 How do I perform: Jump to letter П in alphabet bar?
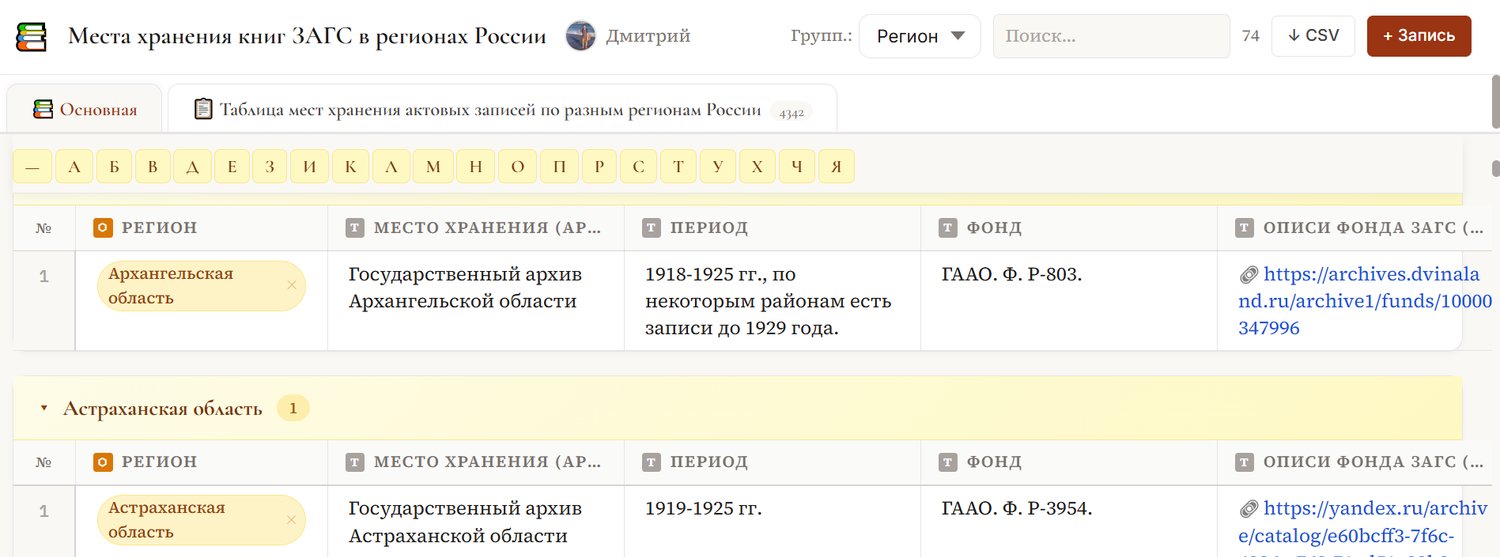559,167
